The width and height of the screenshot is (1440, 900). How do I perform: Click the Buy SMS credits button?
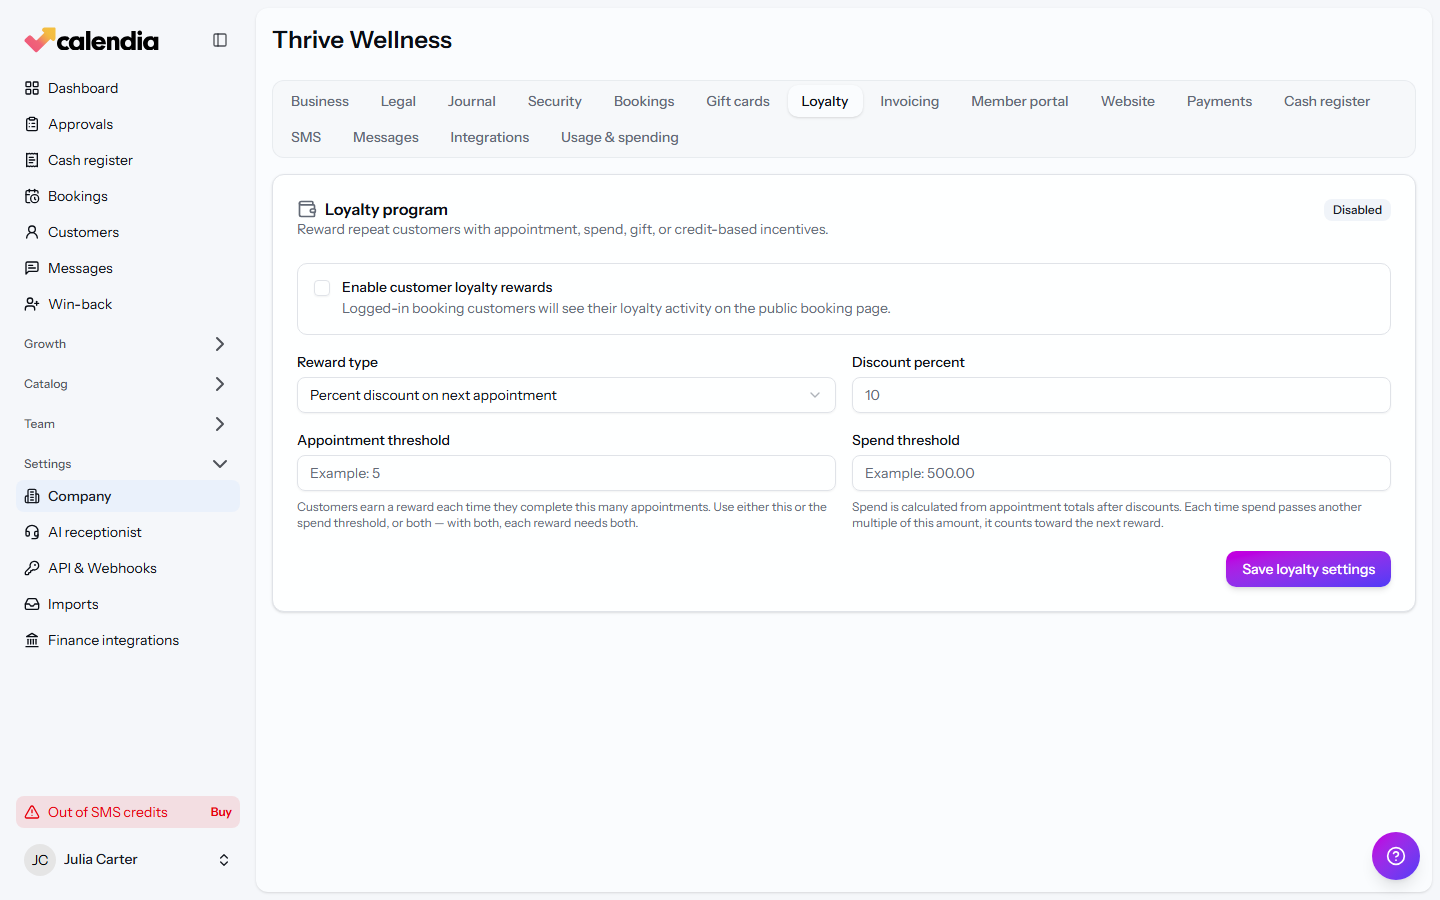pyautogui.click(x=221, y=812)
